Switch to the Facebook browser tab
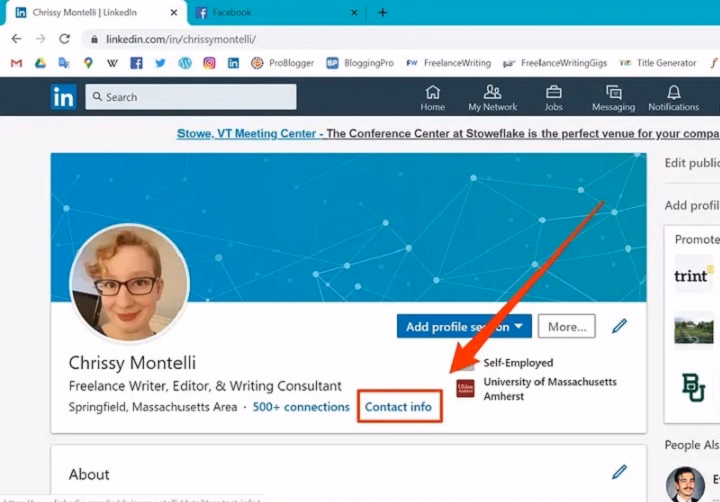 [x=277, y=13]
